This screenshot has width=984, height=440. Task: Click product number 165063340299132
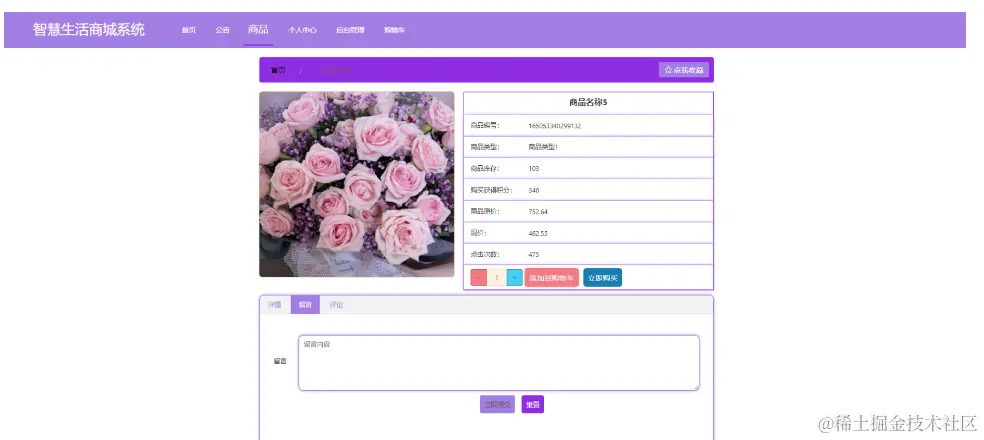[555, 126]
